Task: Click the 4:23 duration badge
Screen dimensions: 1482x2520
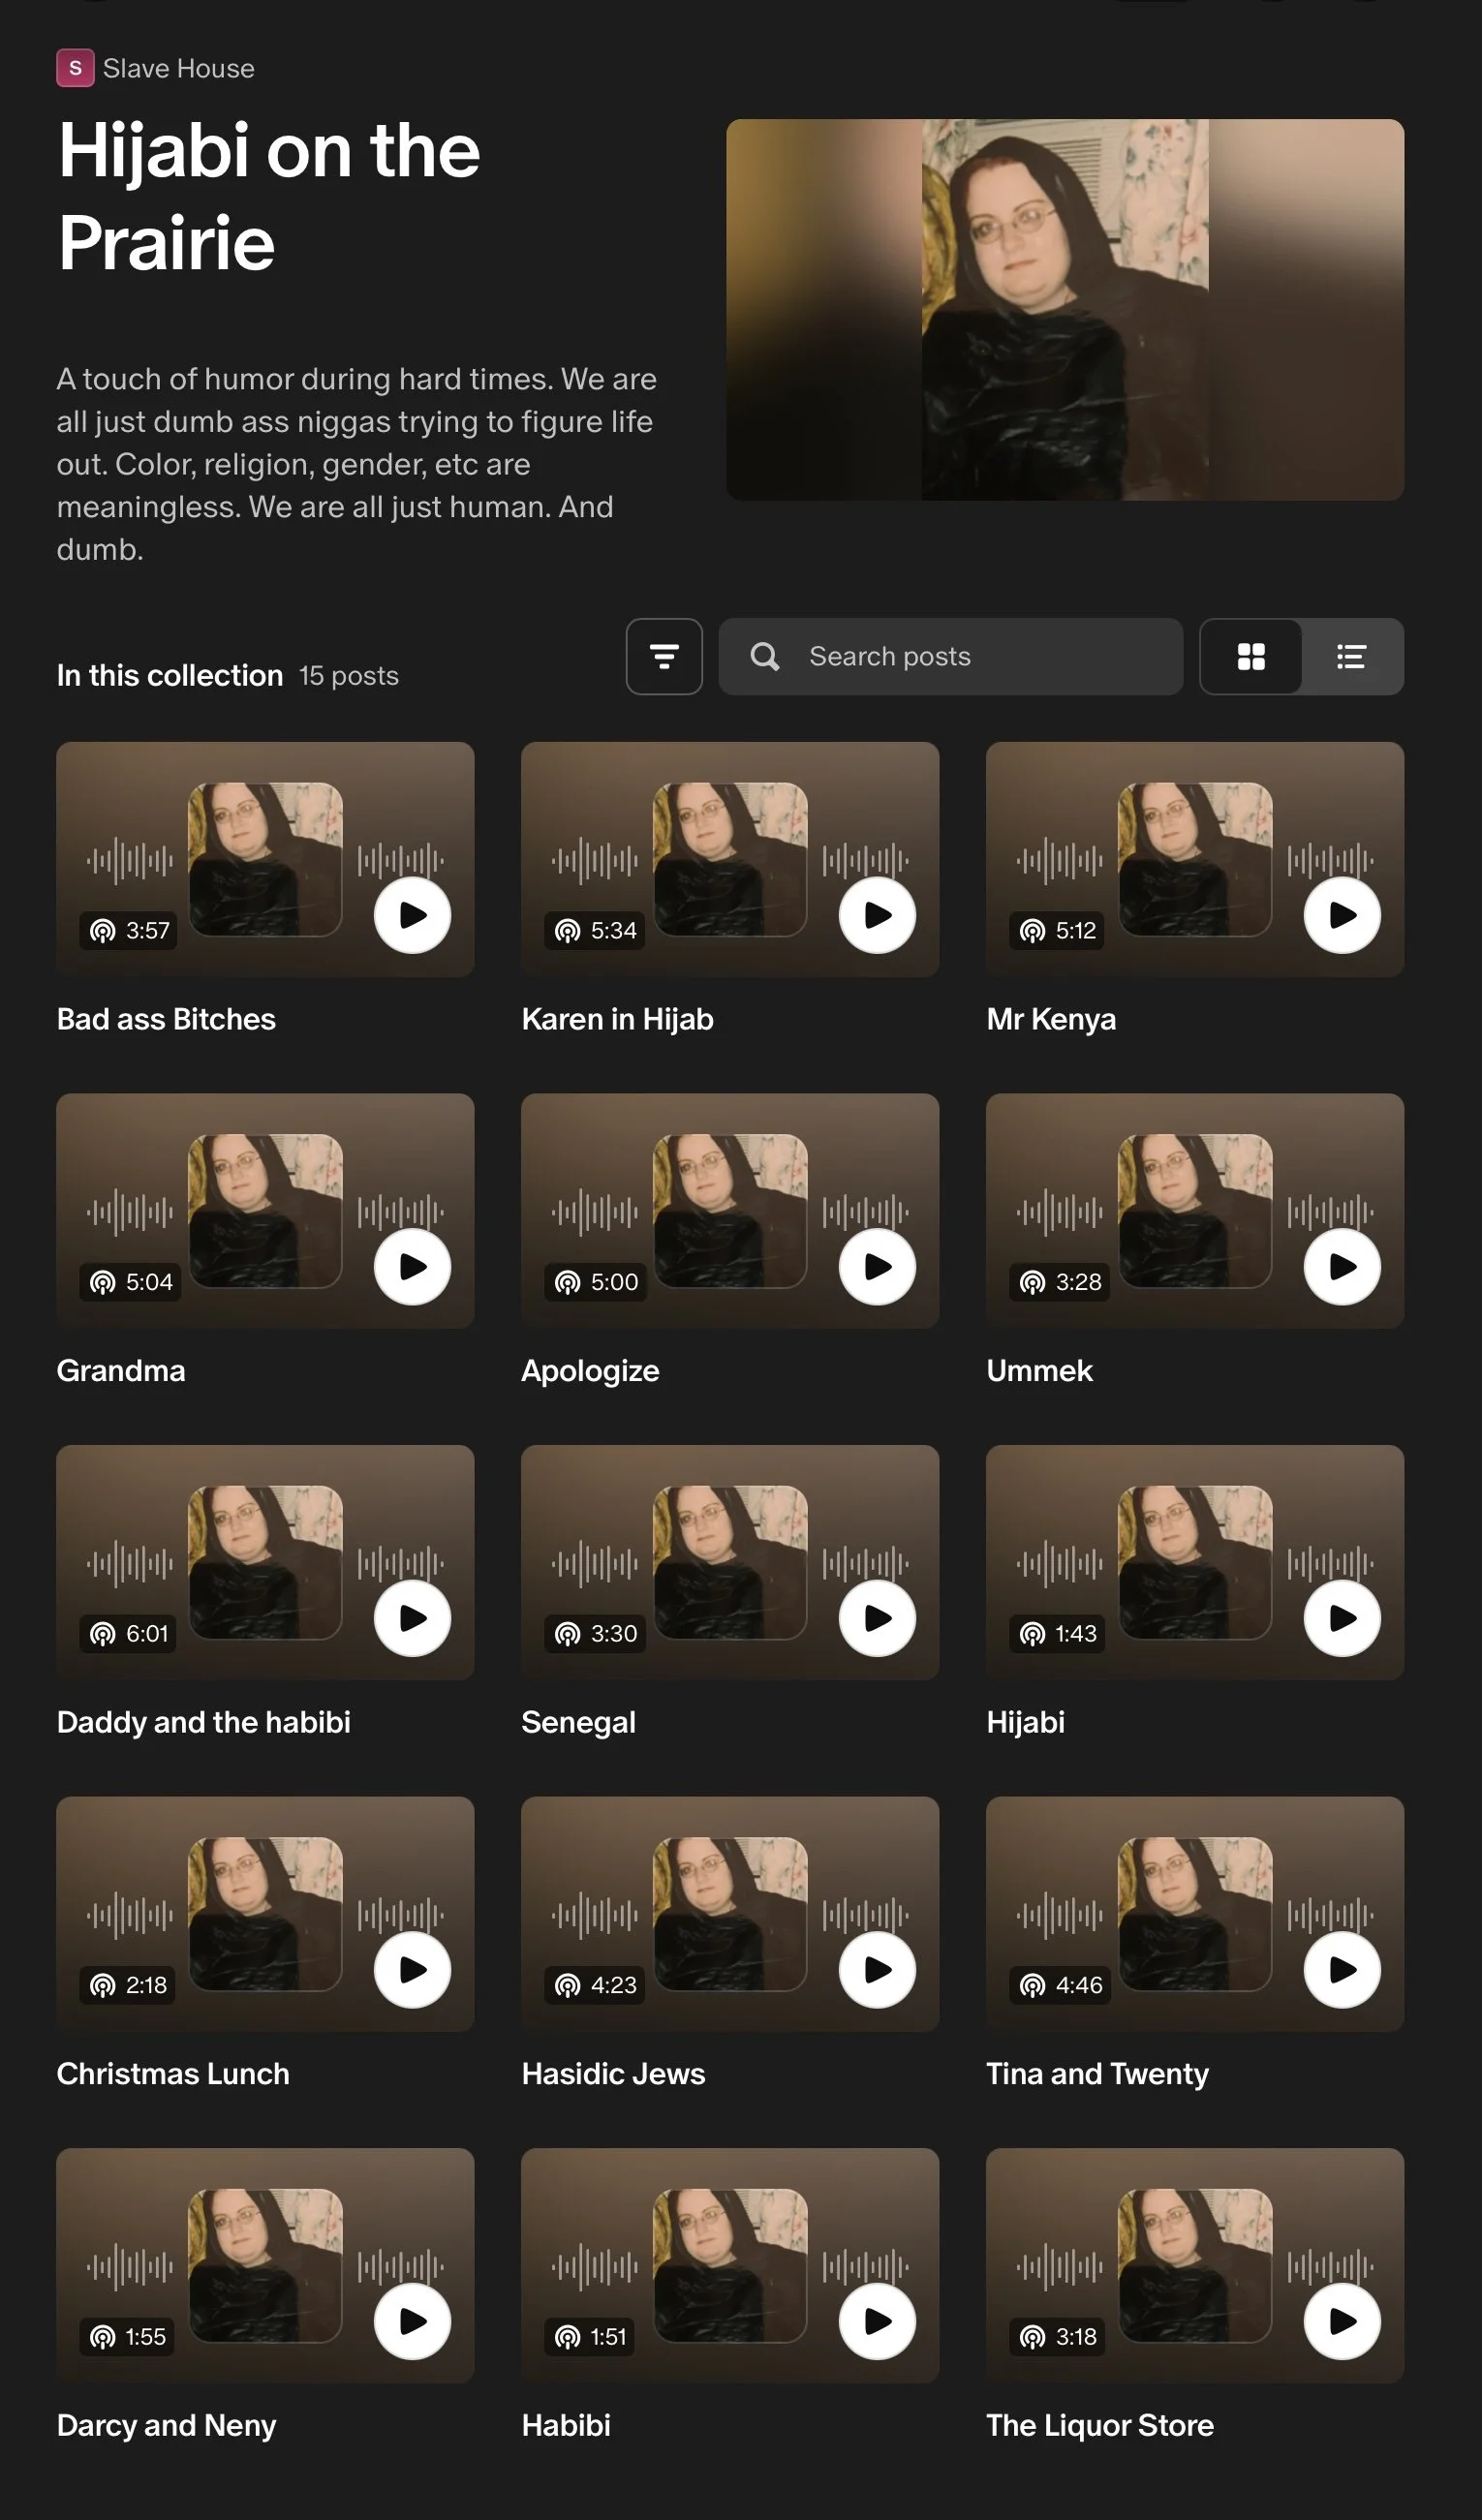Action: click(595, 1986)
